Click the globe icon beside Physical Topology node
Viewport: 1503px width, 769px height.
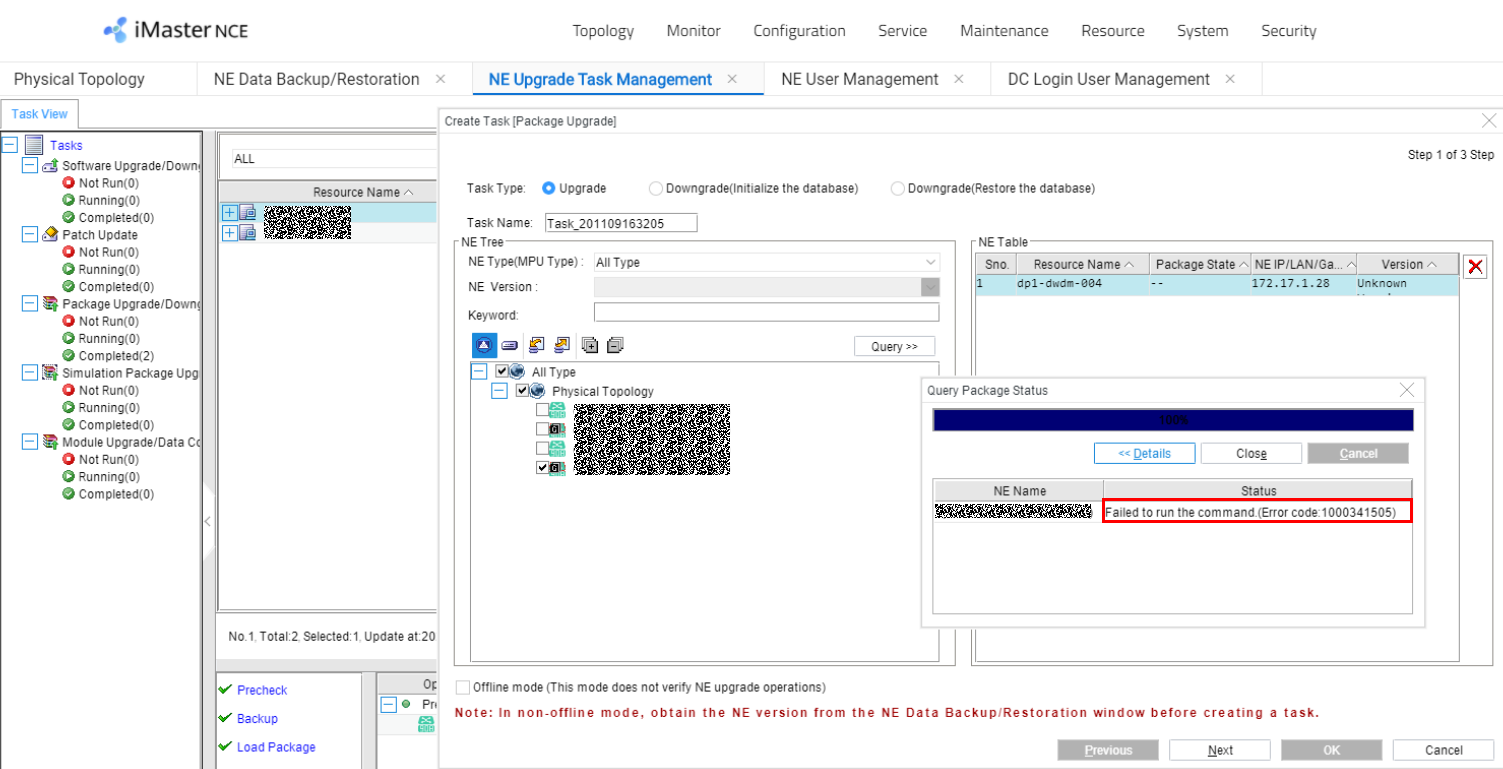tap(538, 391)
